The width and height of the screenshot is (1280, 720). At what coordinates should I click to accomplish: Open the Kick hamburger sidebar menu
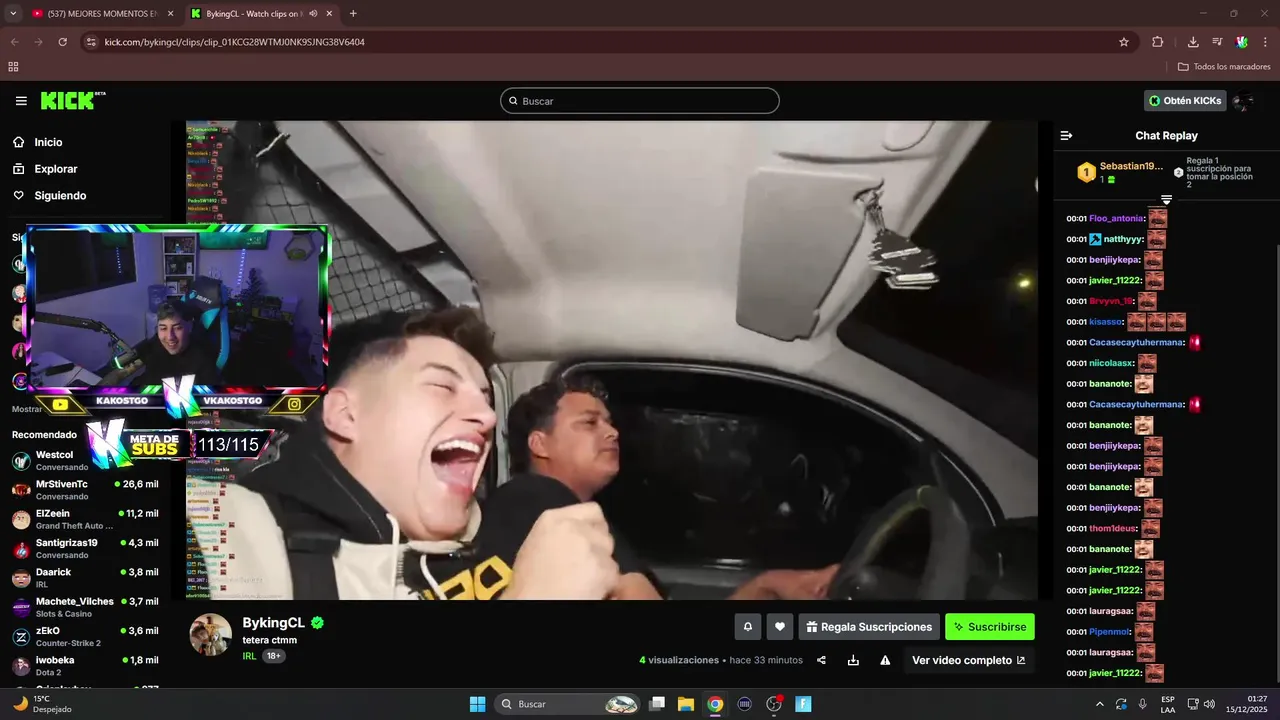[21, 101]
